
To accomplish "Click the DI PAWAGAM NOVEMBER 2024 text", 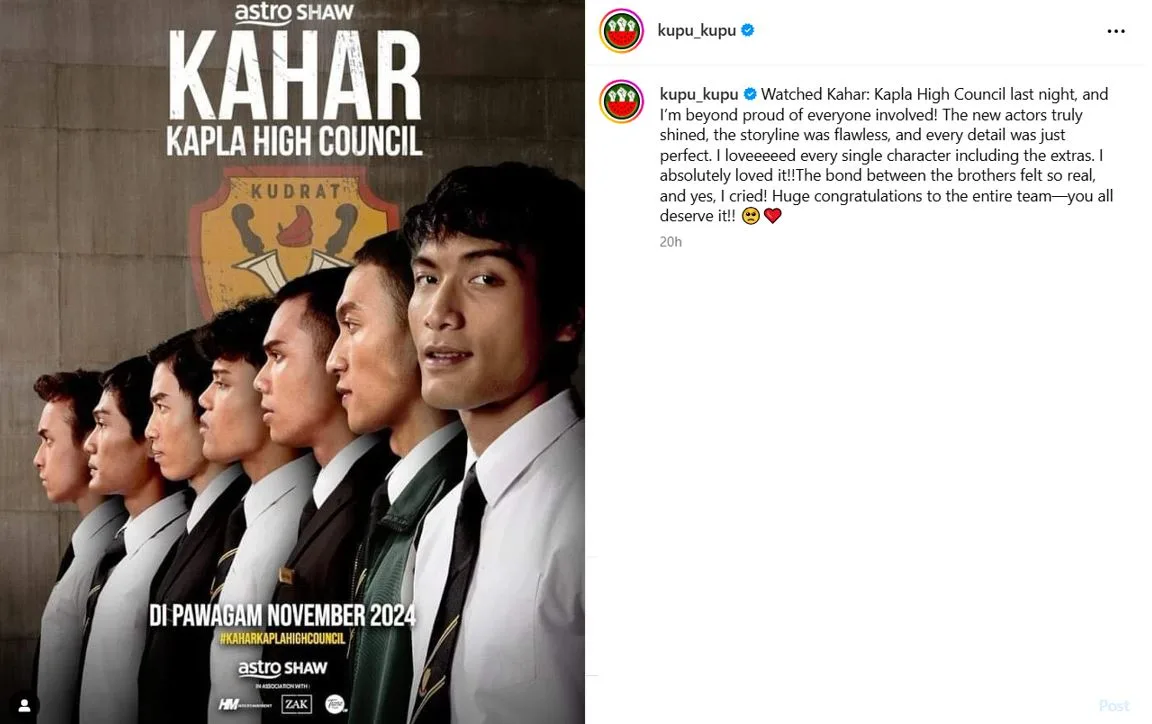I will coord(283,615).
